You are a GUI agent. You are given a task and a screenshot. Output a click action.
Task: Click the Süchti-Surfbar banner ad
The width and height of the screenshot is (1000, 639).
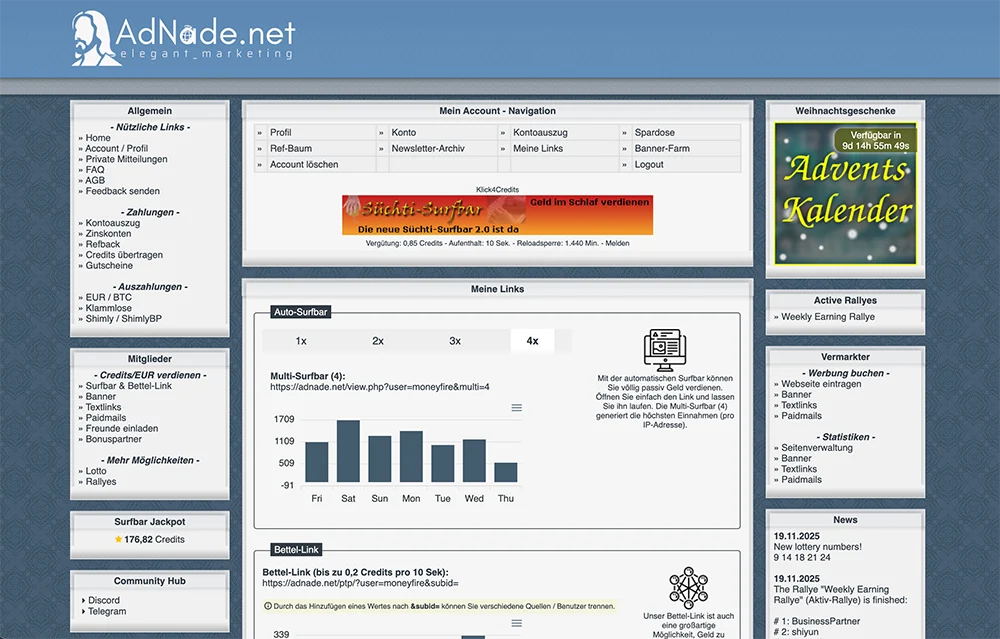coord(497,215)
